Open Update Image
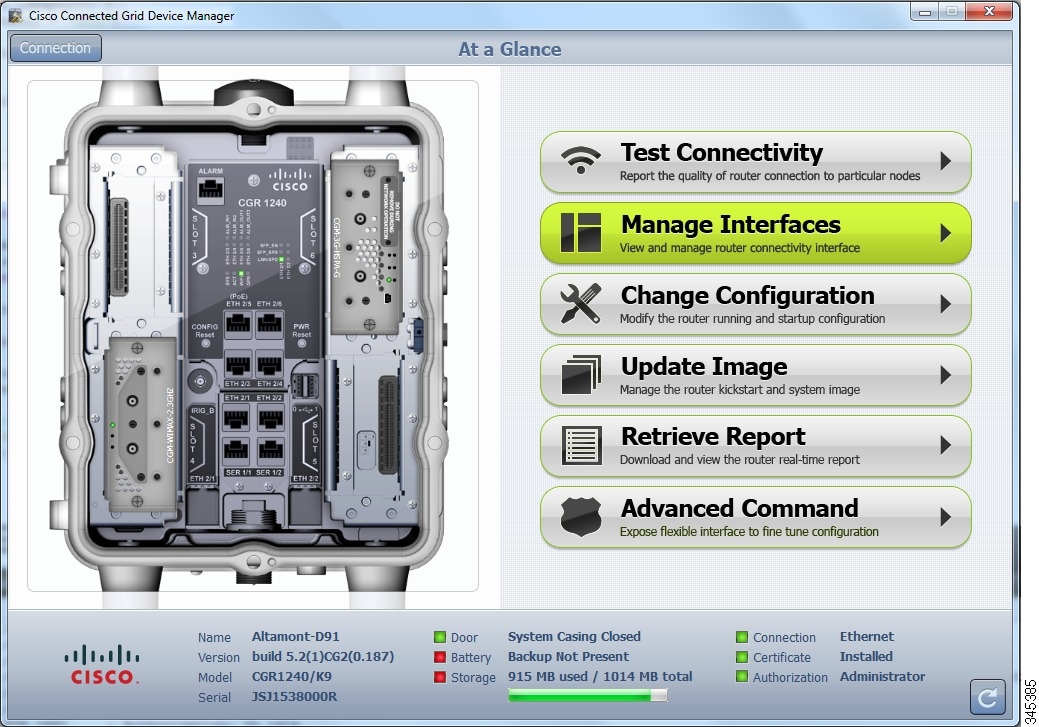Screen dimensions: 1039x727 (755, 375)
